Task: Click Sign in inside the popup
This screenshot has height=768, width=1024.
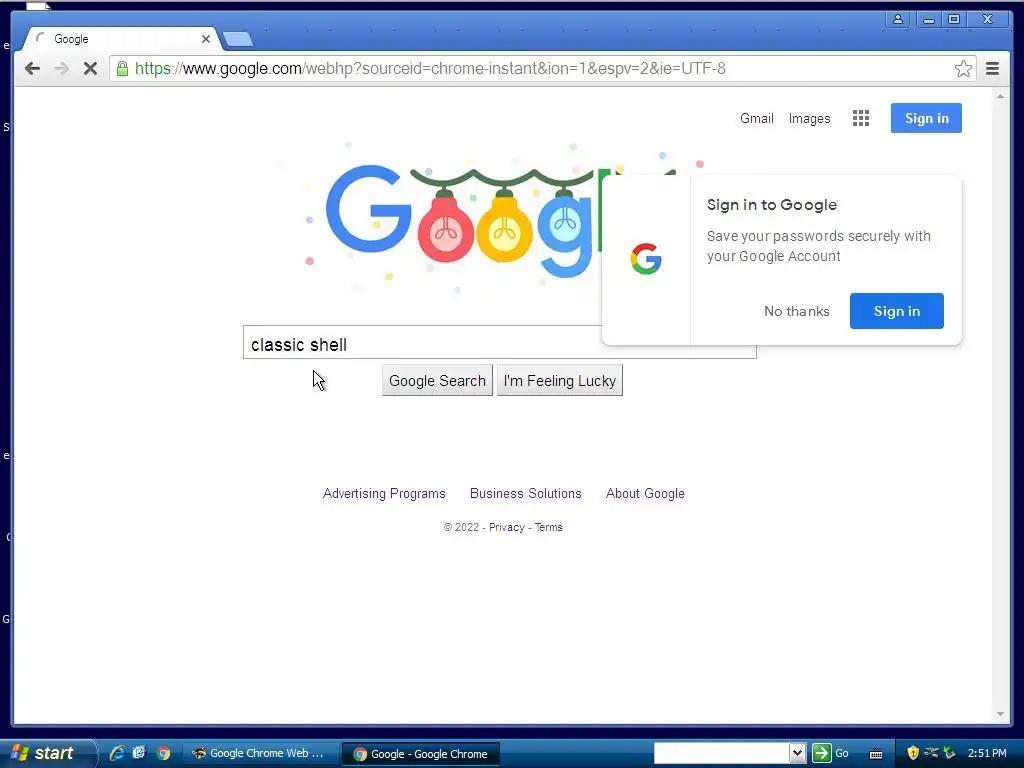Action: (897, 311)
